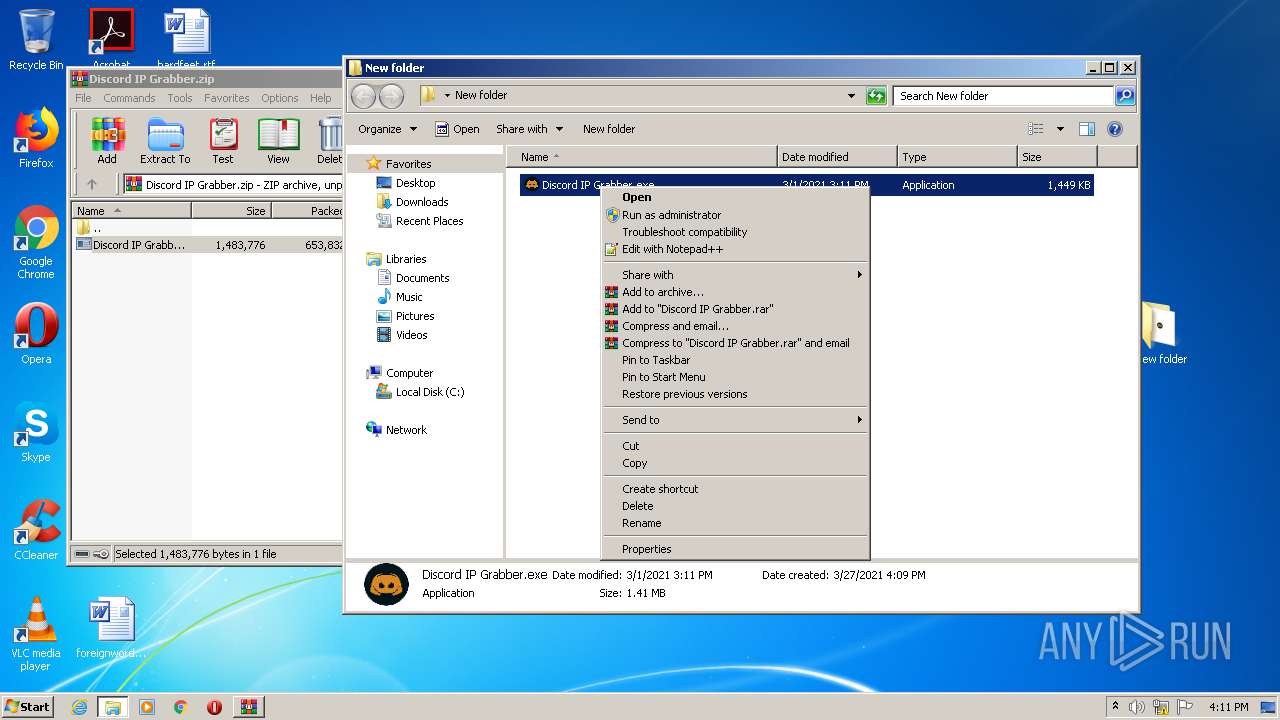Open the Firefox desktop shortcut
1280x720 pixels.
[36, 138]
